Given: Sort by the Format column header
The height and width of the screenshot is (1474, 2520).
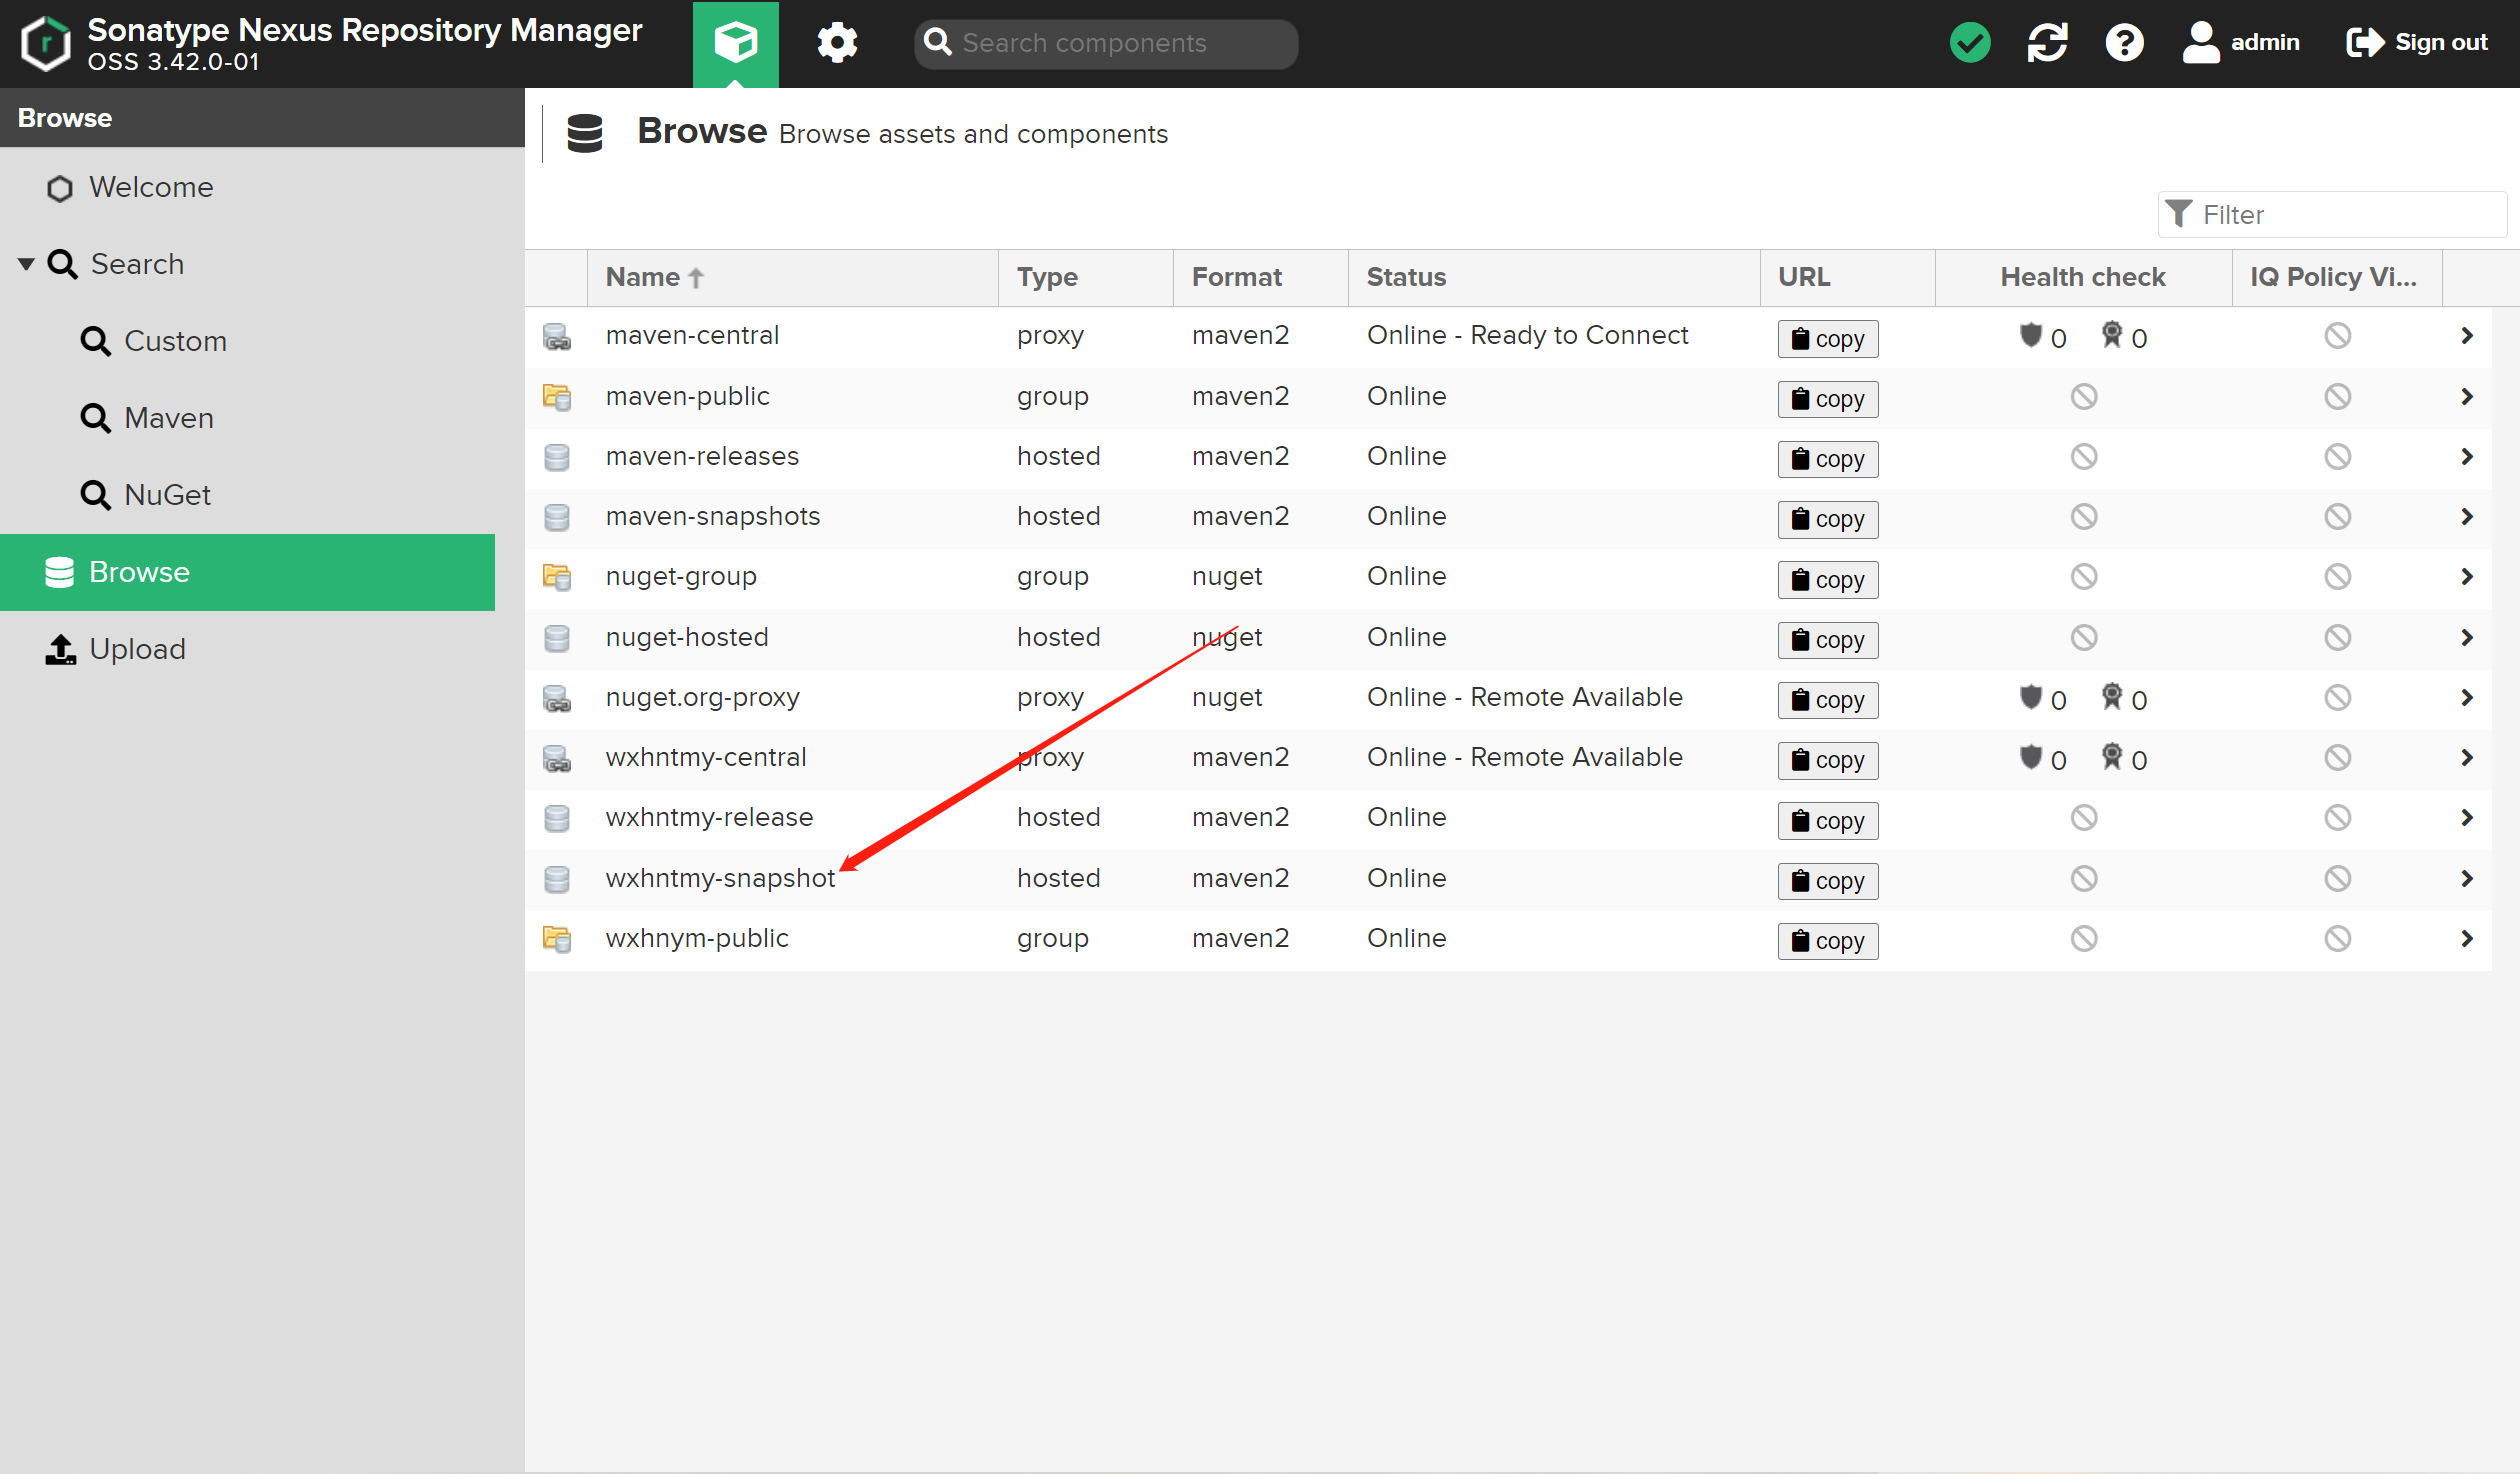Looking at the screenshot, I should [1261, 277].
